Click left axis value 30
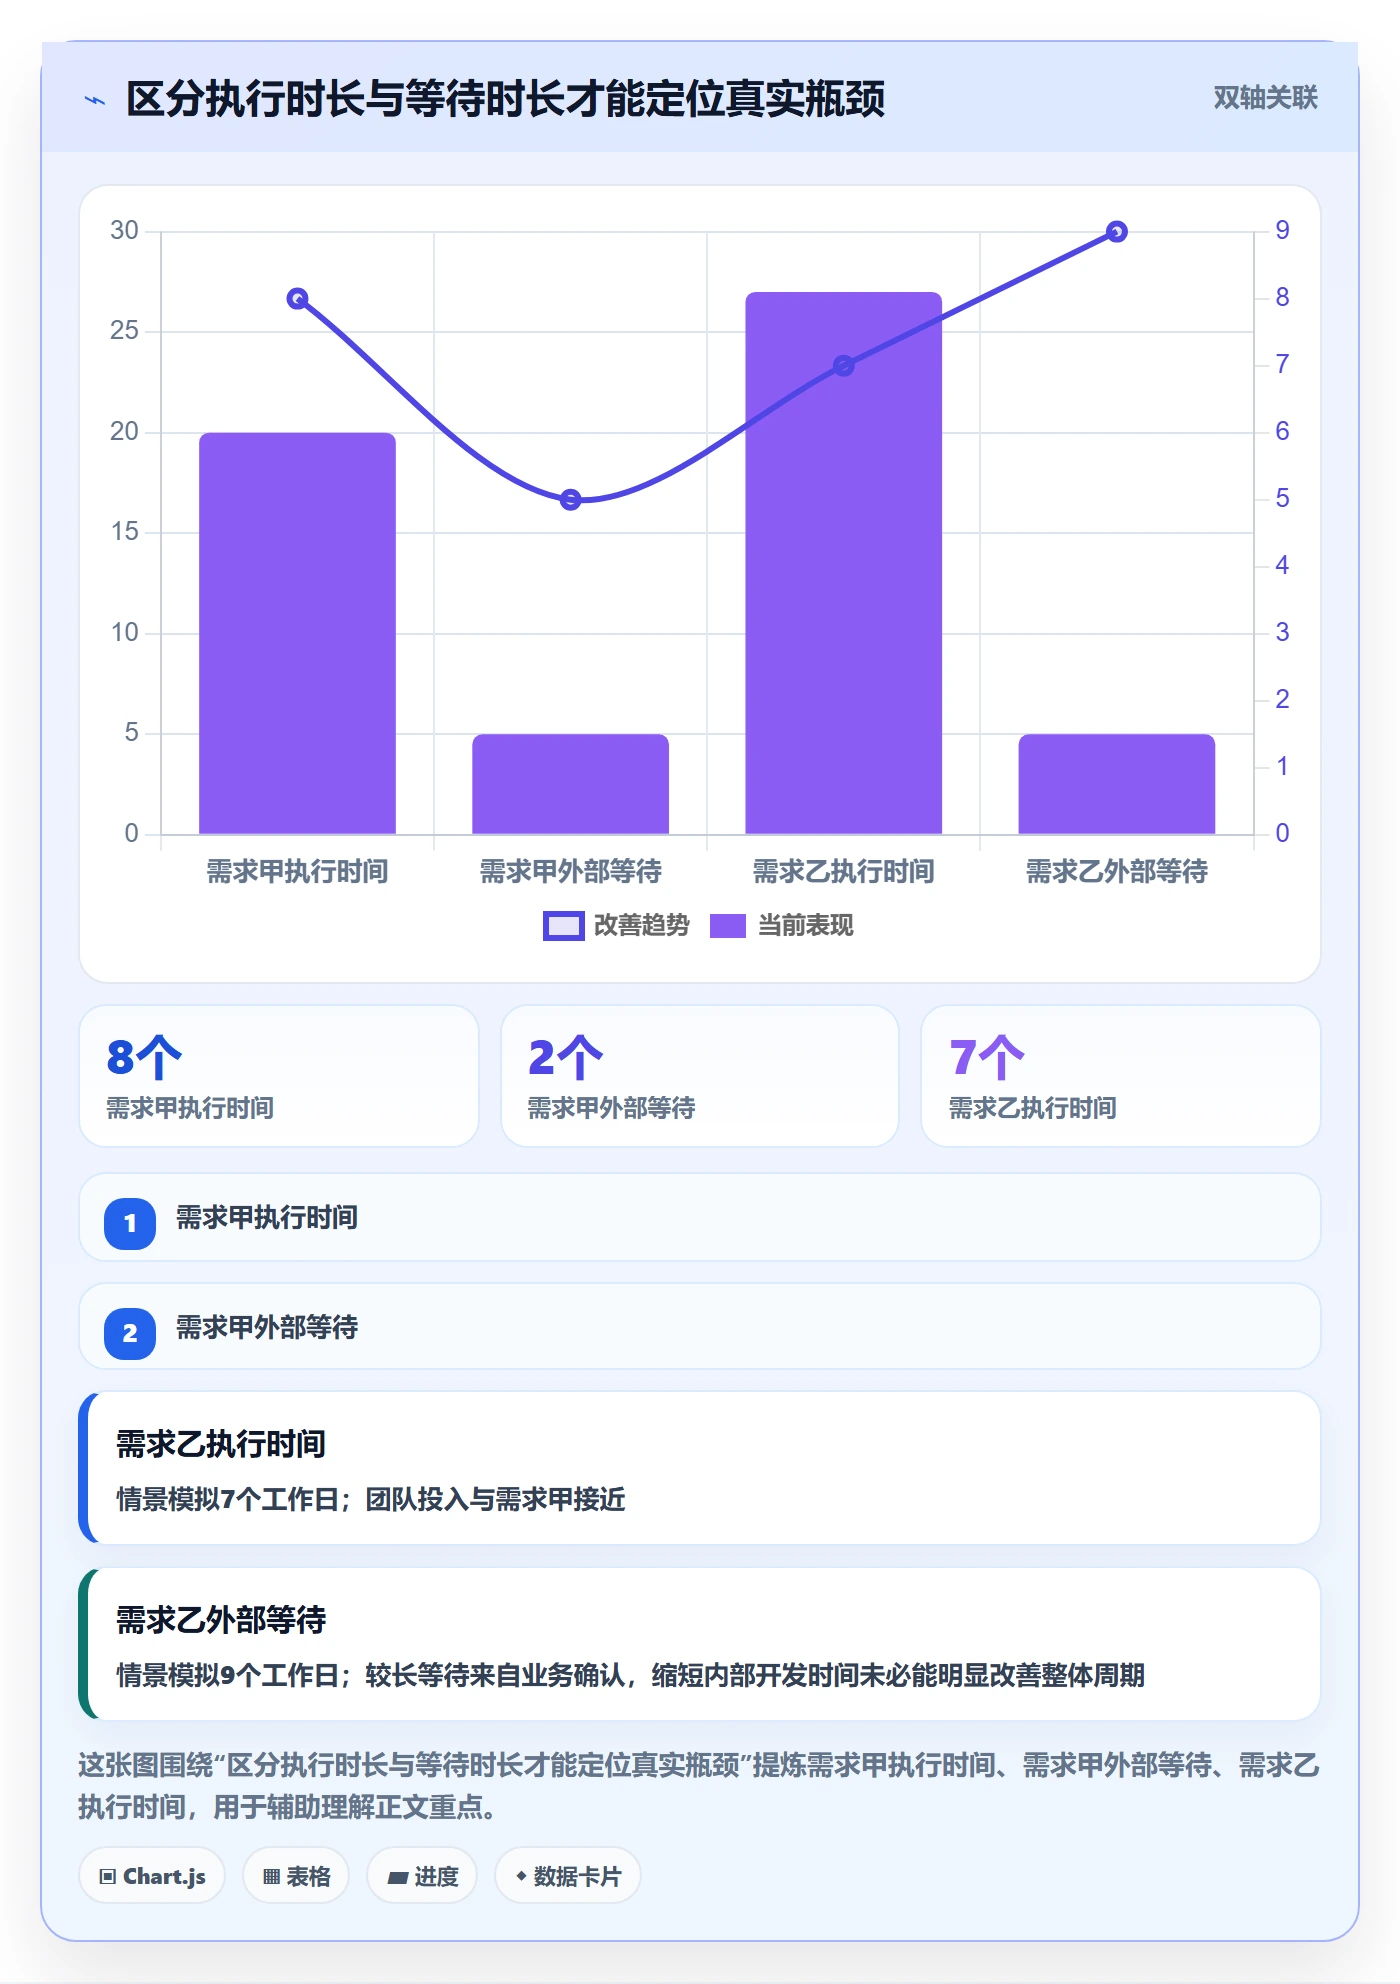This screenshot has height=1984, width=1400. point(124,231)
